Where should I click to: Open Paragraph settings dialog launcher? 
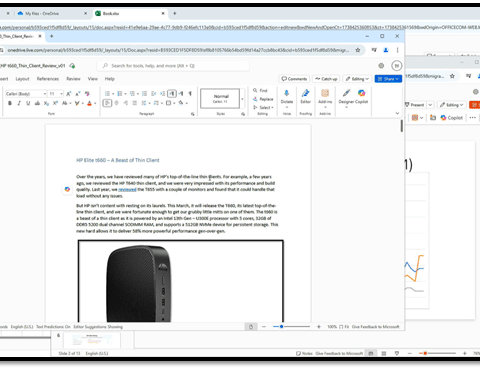pyautogui.click(x=192, y=114)
